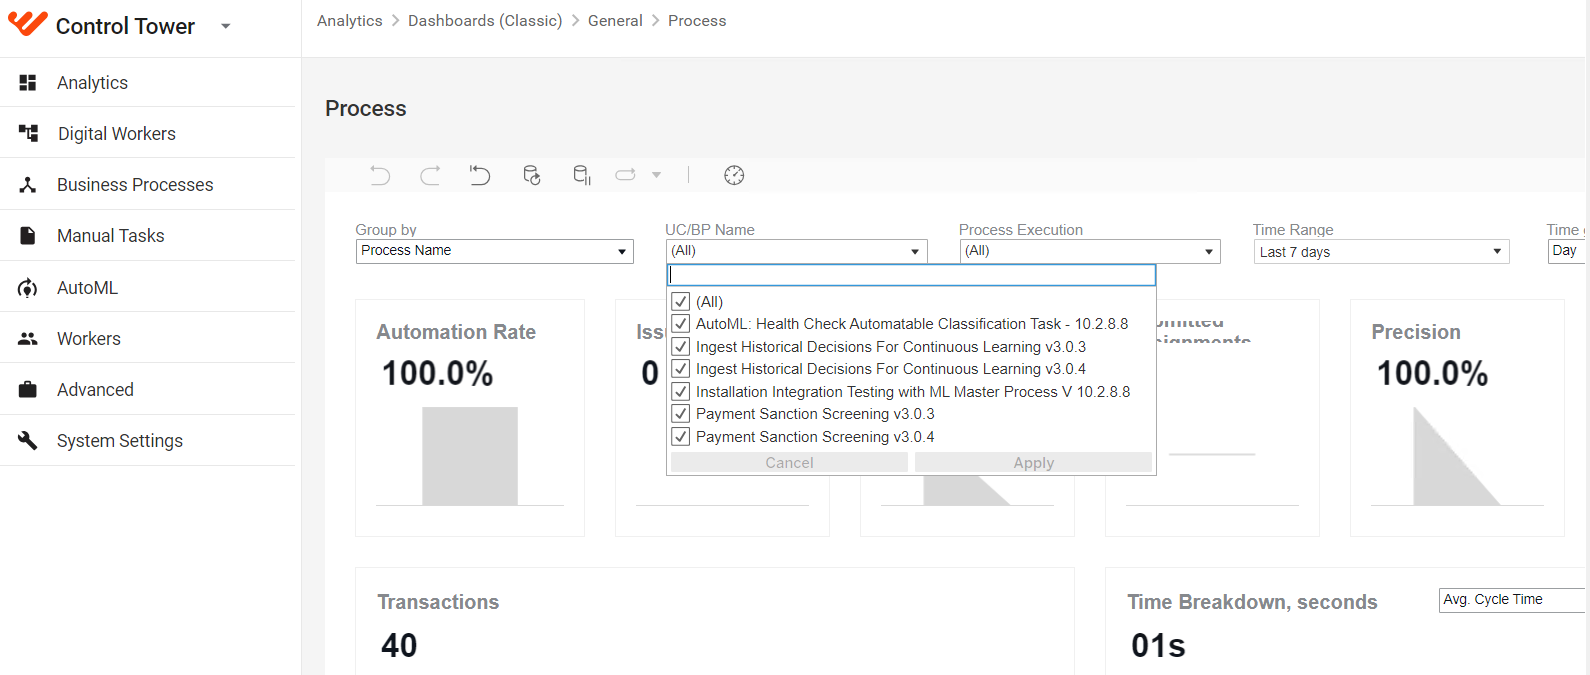
Task: Uncheck Ingest Historical Decisions v3.0.3 checkbox
Action: [681, 346]
